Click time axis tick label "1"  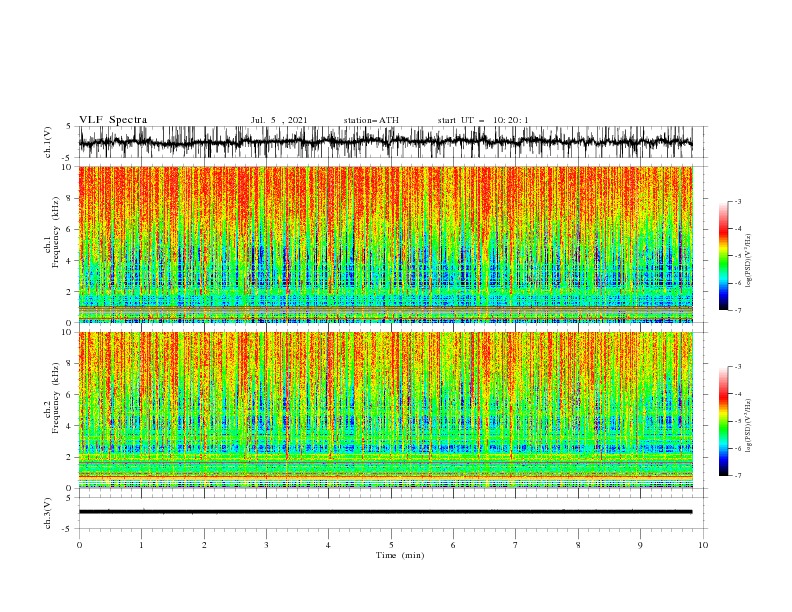[141, 545]
